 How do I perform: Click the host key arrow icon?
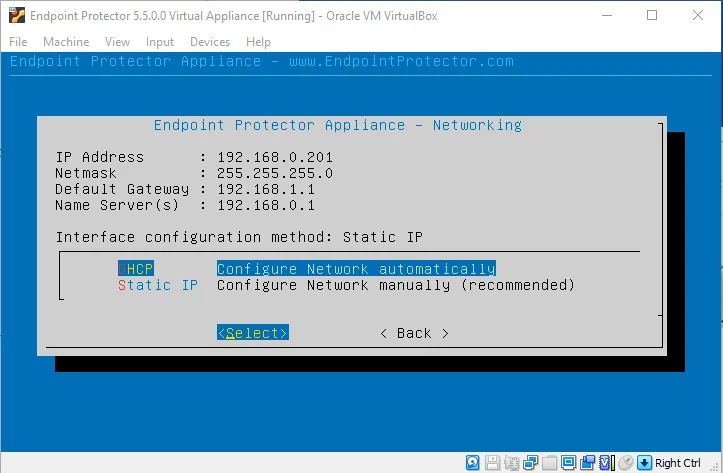point(644,462)
